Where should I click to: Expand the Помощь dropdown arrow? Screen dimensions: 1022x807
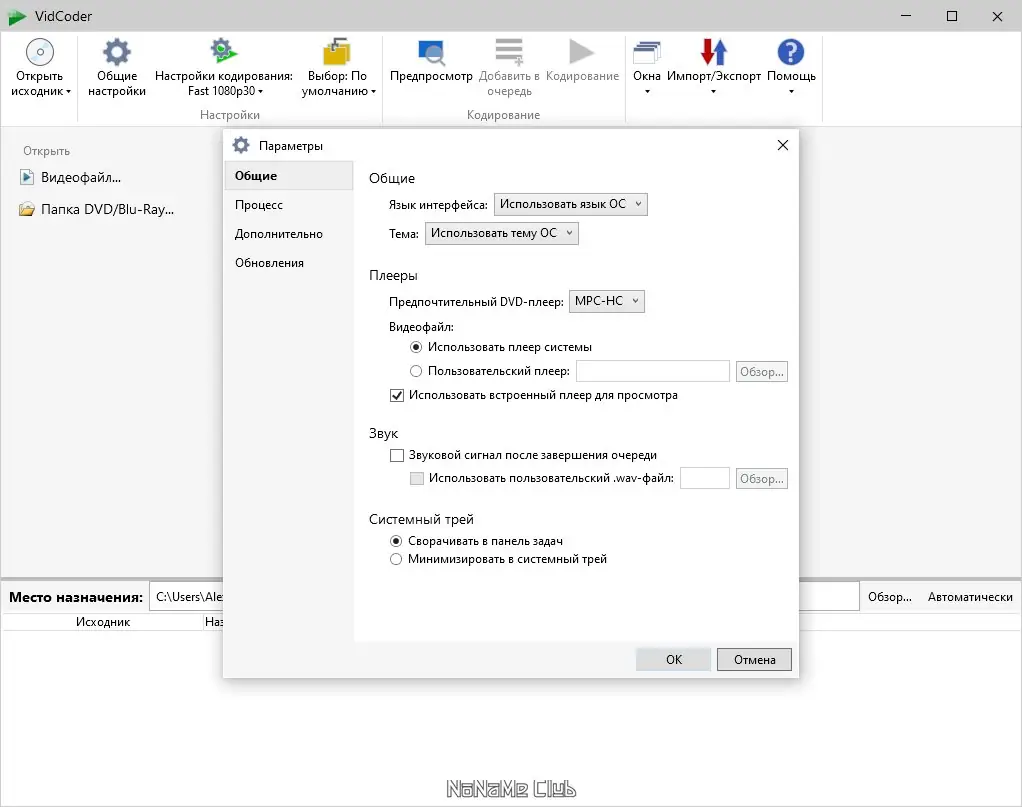point(791,92)
